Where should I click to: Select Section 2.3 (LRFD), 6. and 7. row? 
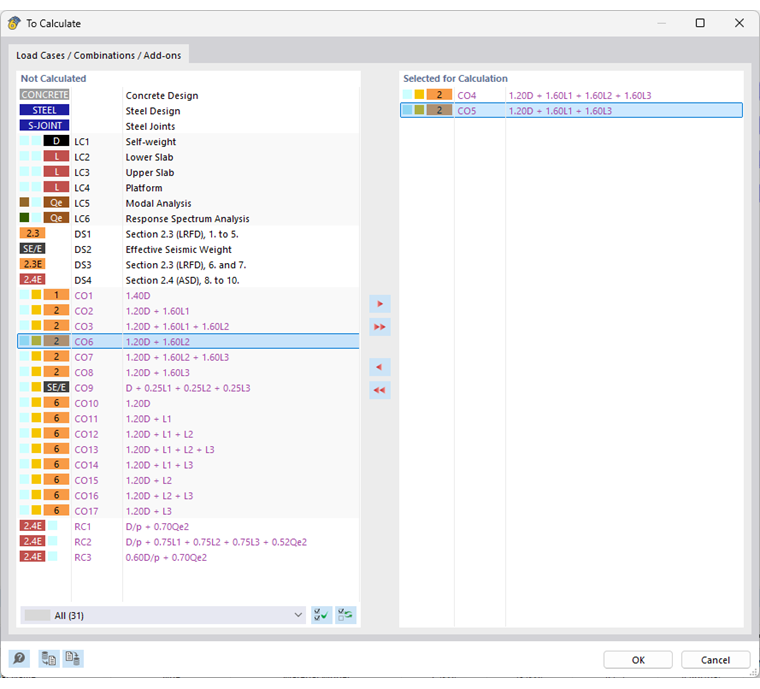point(188,265)
